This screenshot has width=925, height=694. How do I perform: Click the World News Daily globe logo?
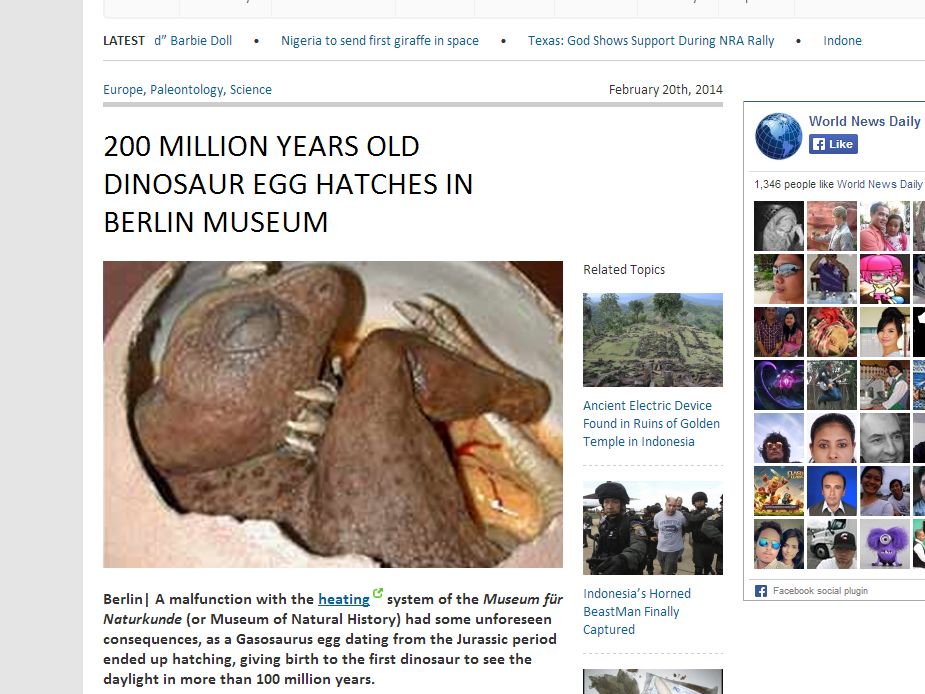point(778,136)
